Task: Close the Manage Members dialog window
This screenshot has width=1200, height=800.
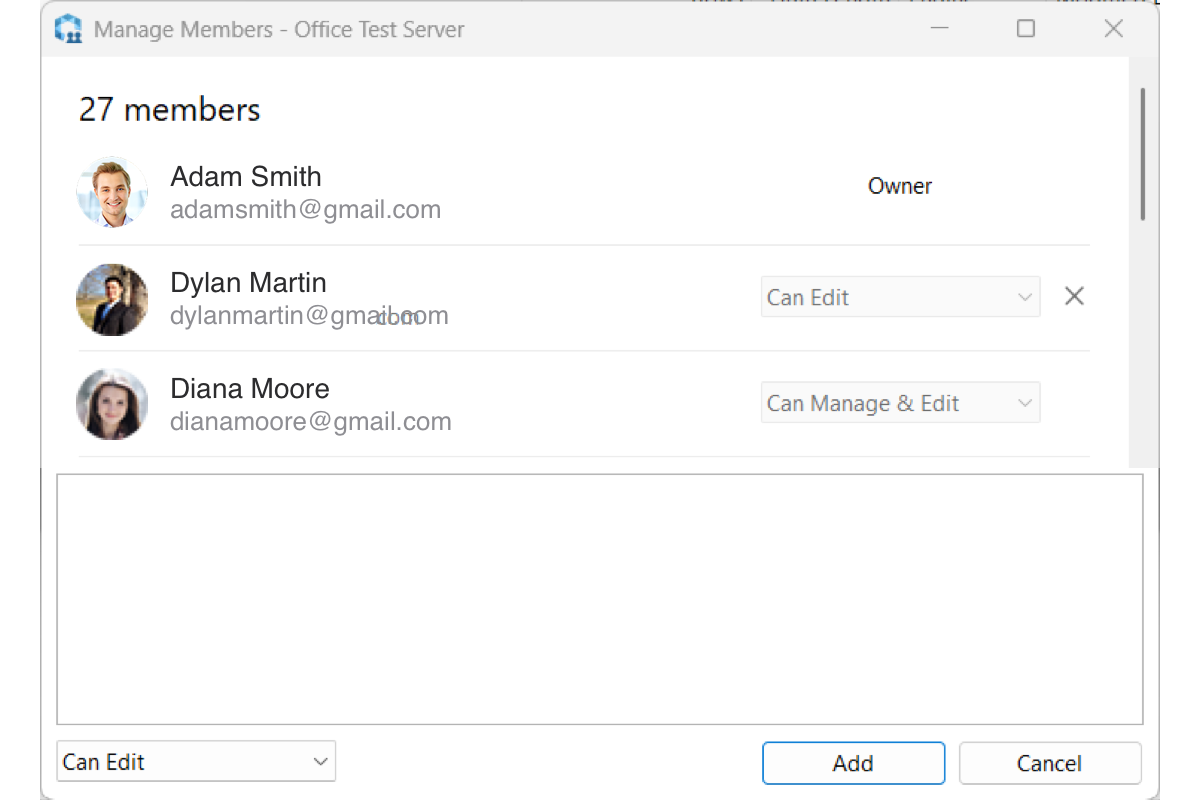Action: [x=1113, y=28]
